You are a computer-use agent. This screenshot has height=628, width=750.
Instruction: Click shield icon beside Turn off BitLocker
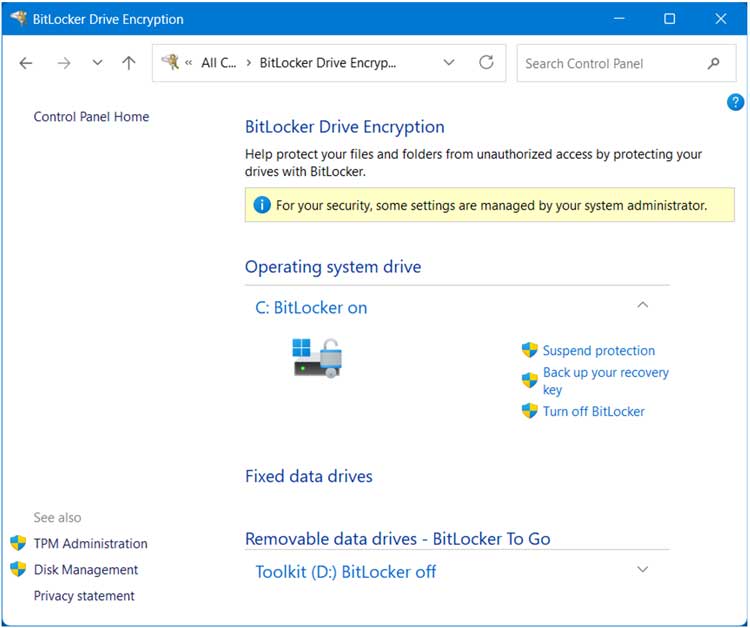click(529, 411)
